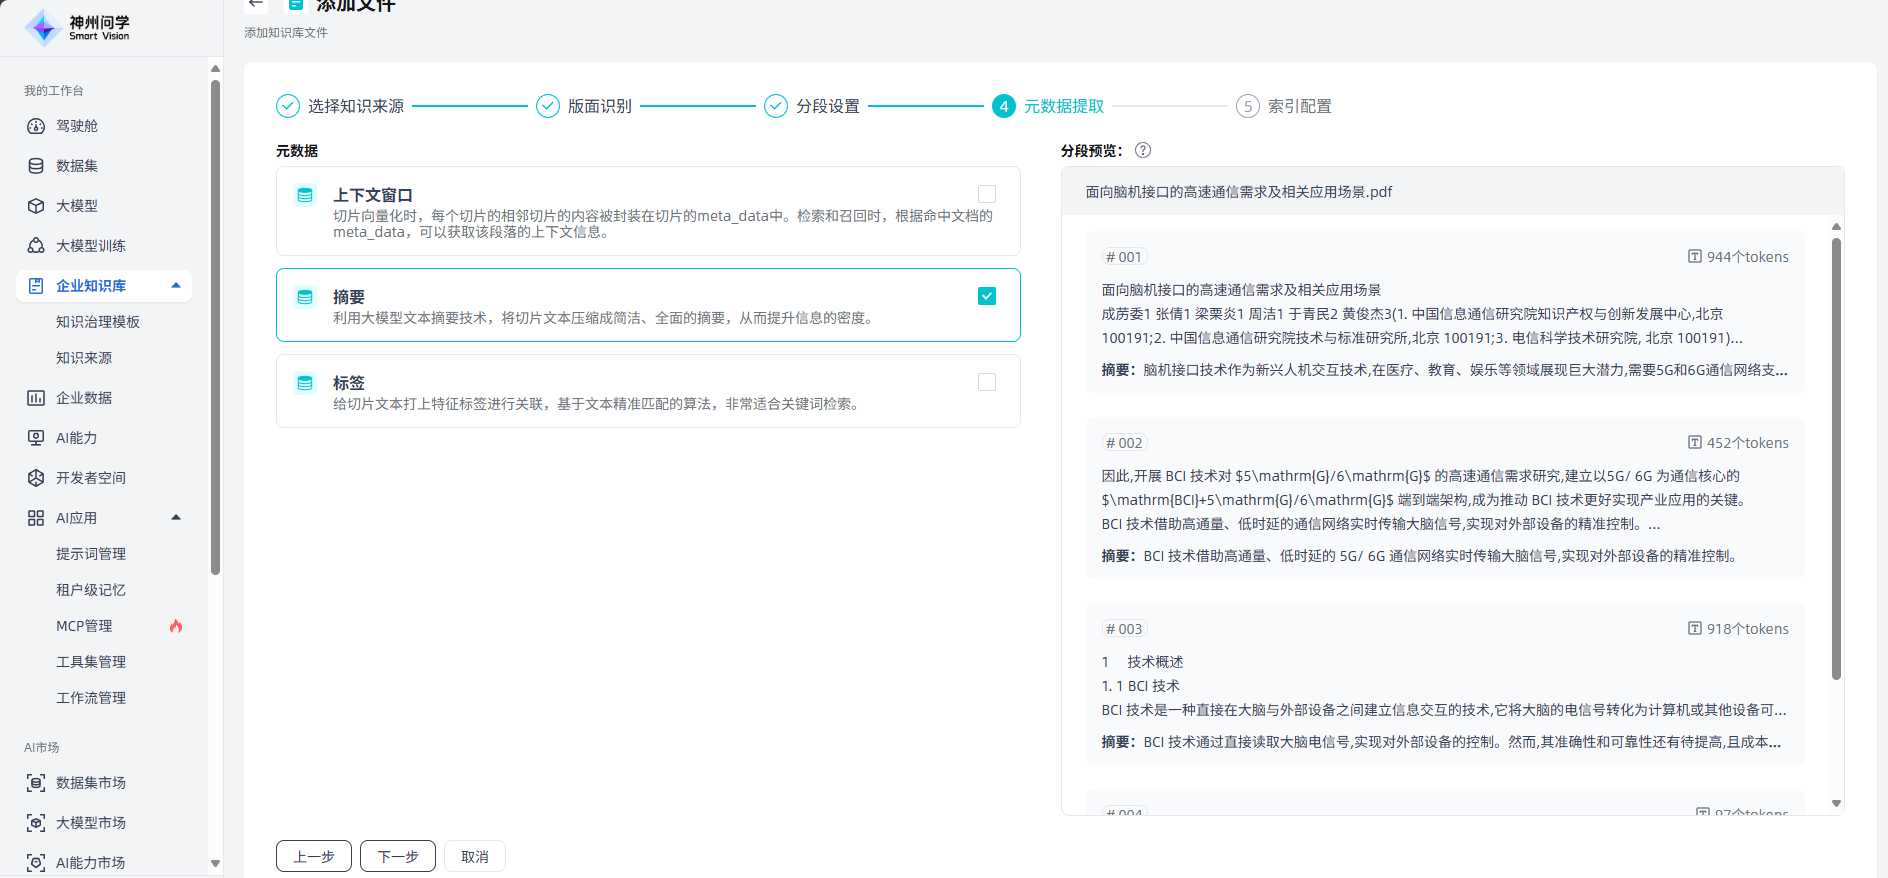Image resolution: width=1888 pixels, height=878 pixels.
Task: Enable the 上下文窗口 checkbox
Action: (x=987, y=194)
